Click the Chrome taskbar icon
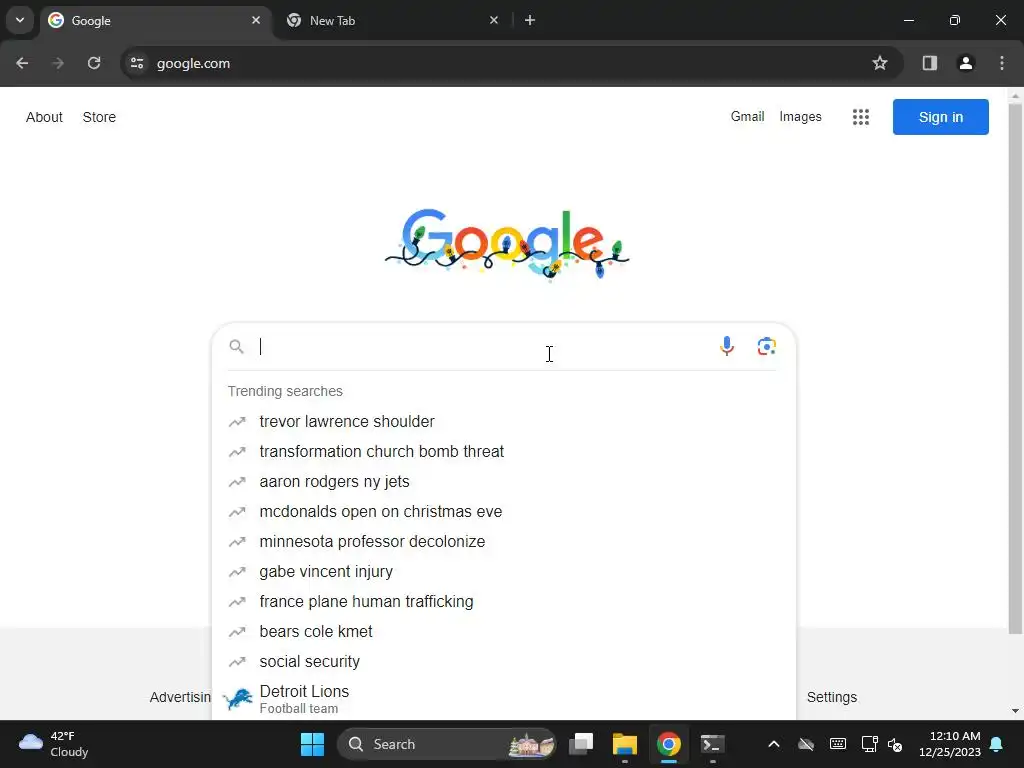 pos(669,744)
